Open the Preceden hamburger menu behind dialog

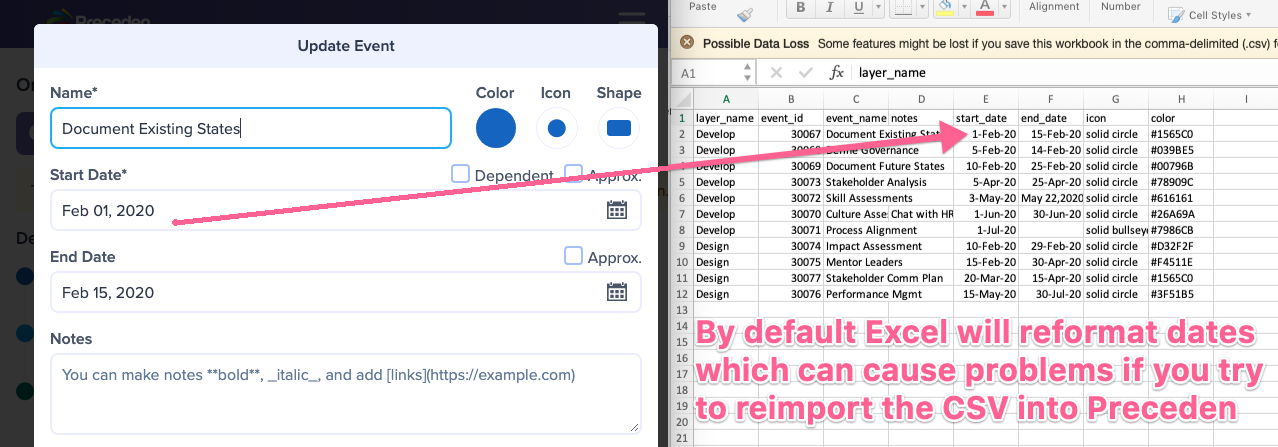(631, 17)
